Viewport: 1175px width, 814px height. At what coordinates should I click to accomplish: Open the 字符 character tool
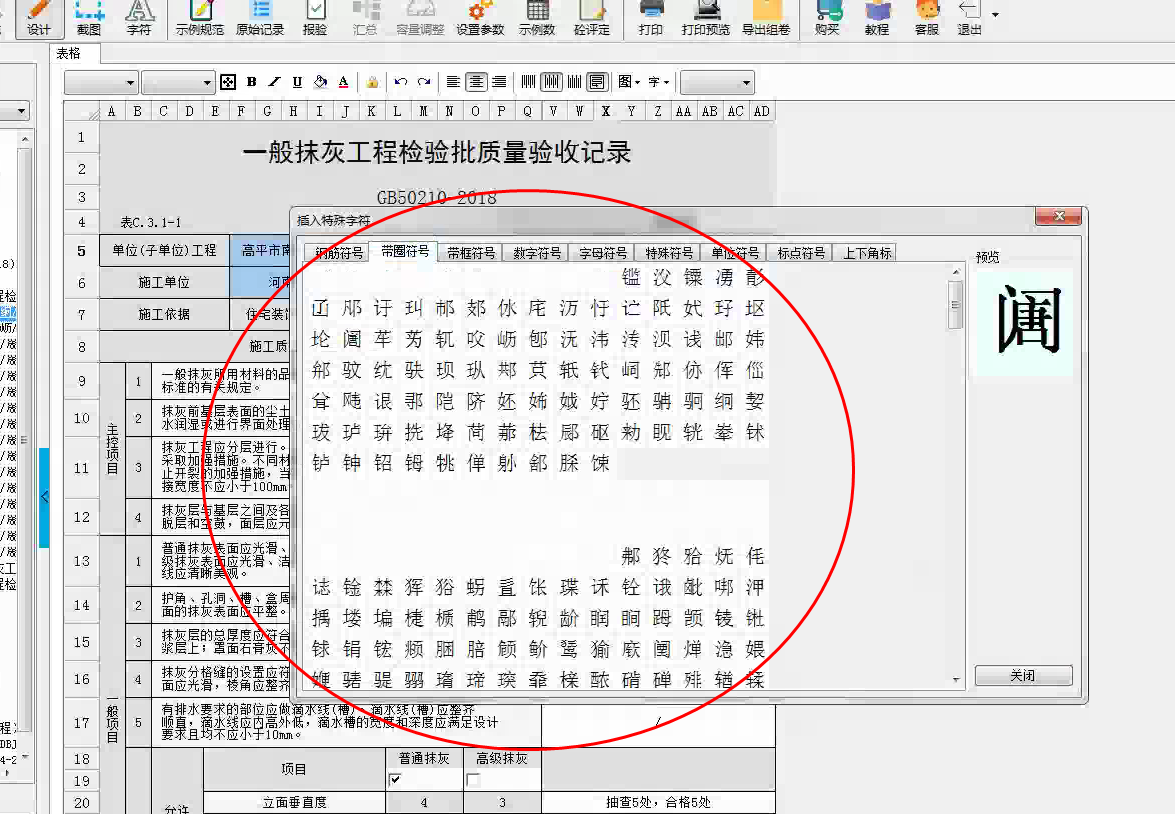point(139,18)
